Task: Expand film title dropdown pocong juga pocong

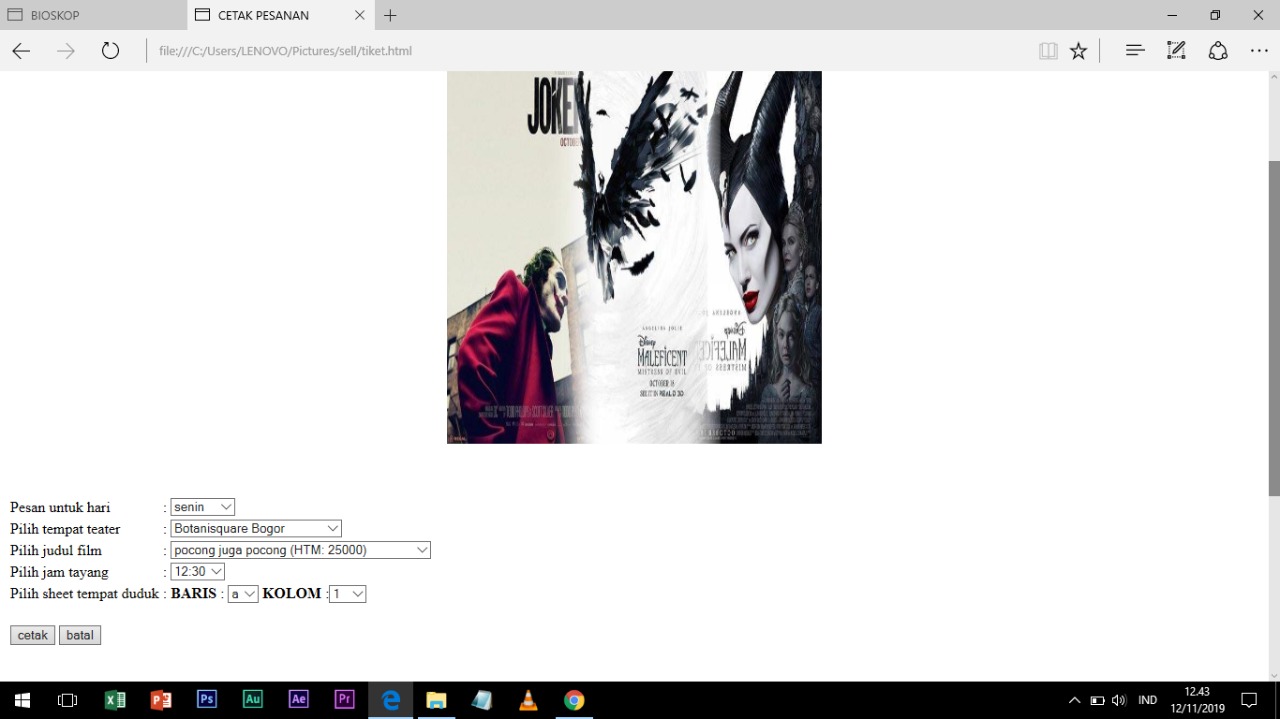Action: (300, 550)
